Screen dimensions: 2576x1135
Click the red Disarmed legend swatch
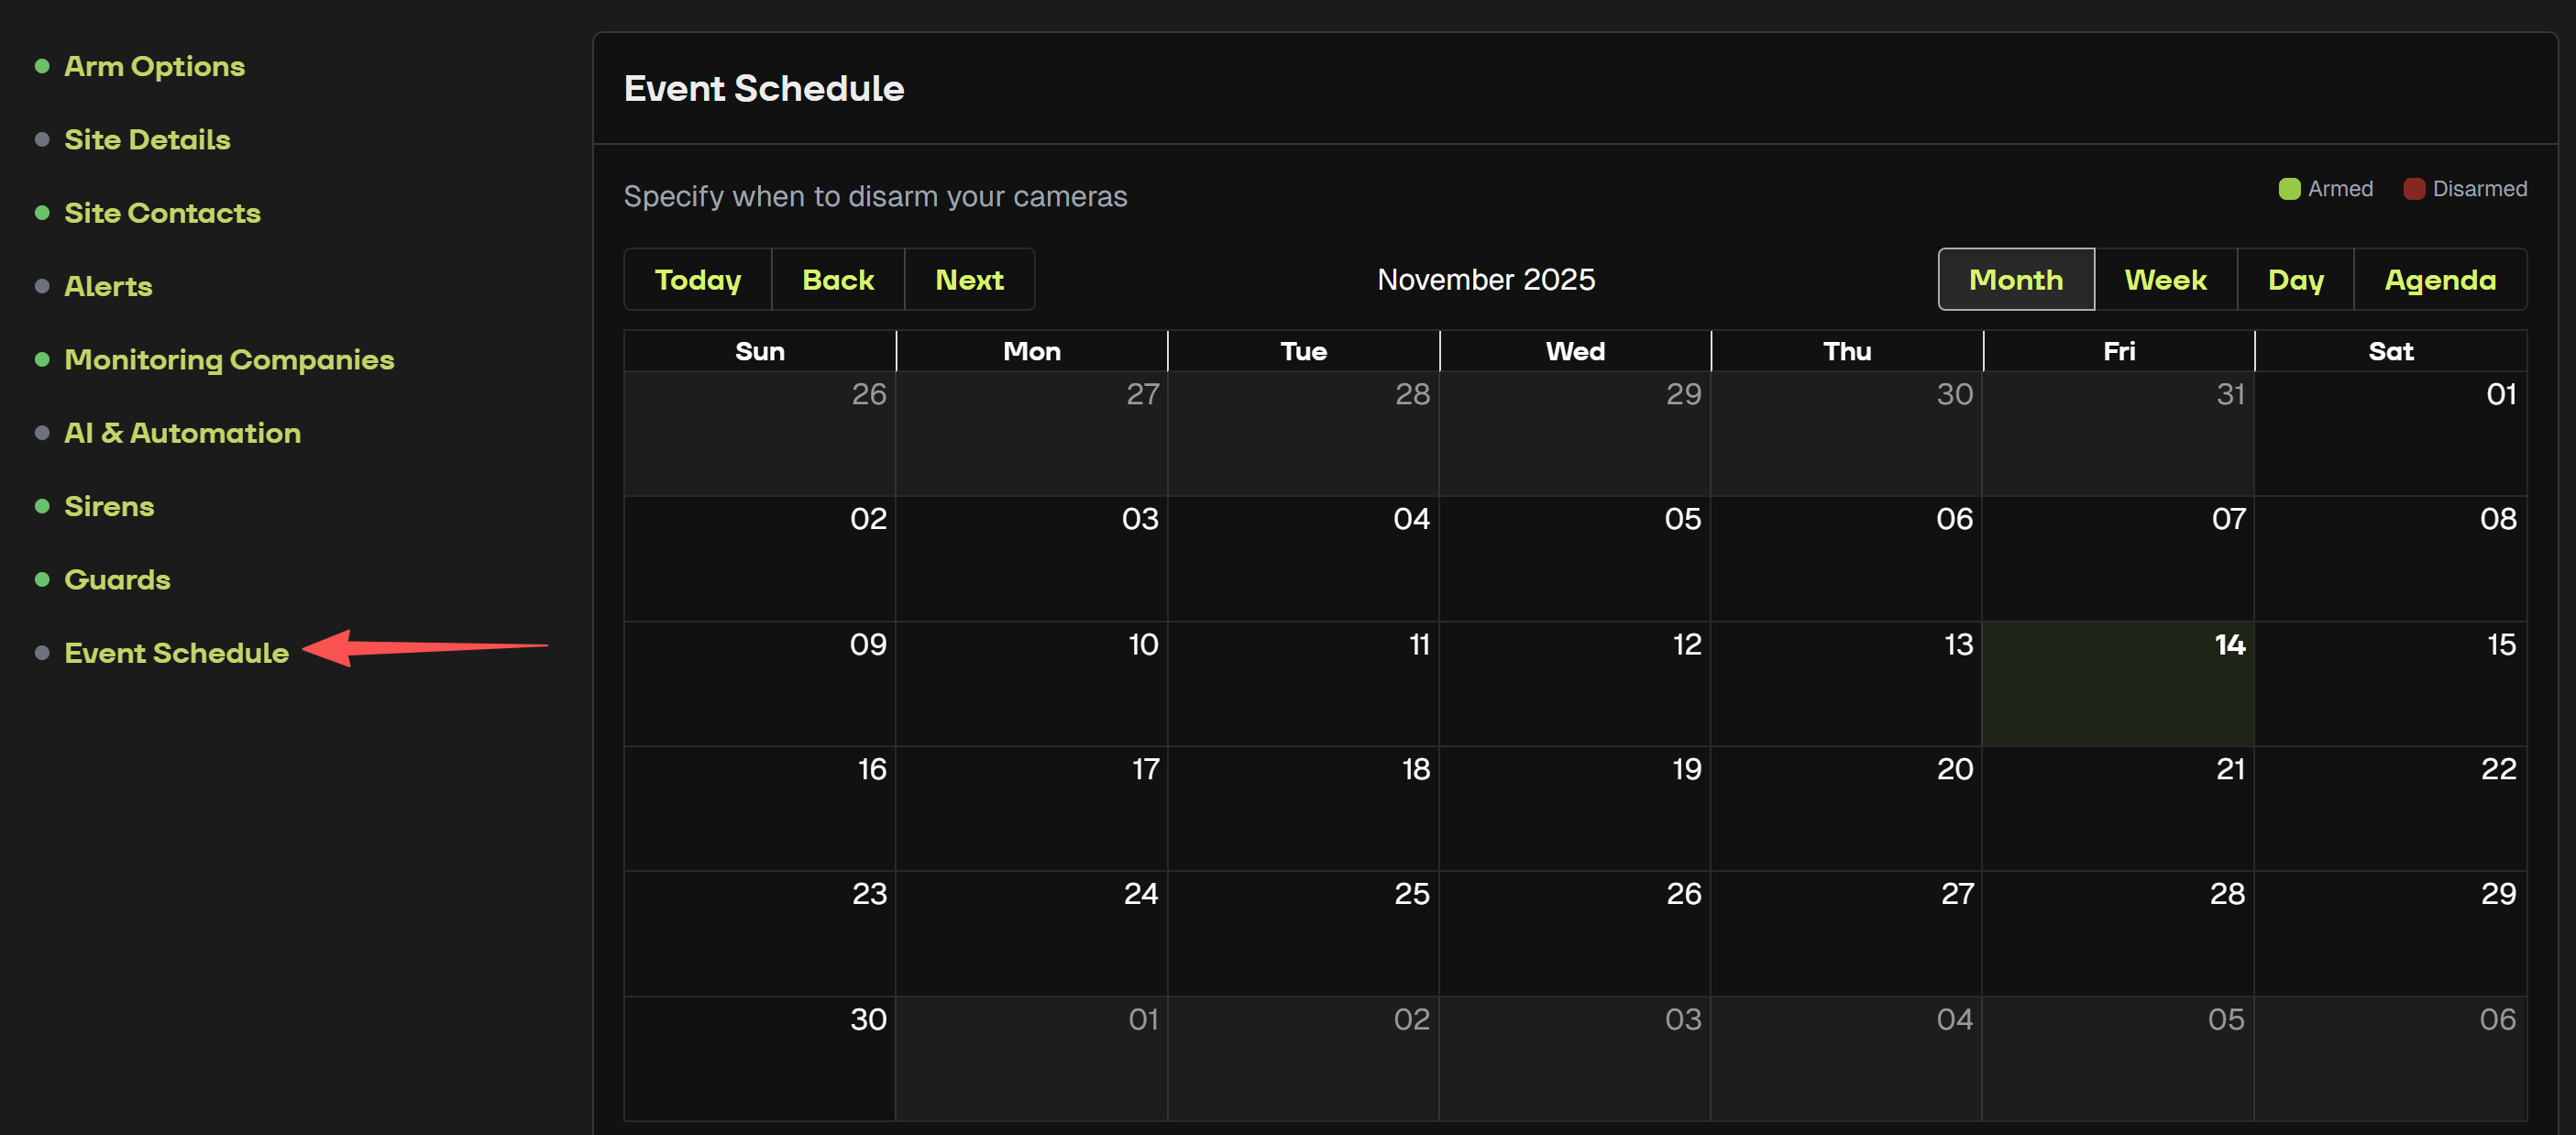[x=2414, y=189]
